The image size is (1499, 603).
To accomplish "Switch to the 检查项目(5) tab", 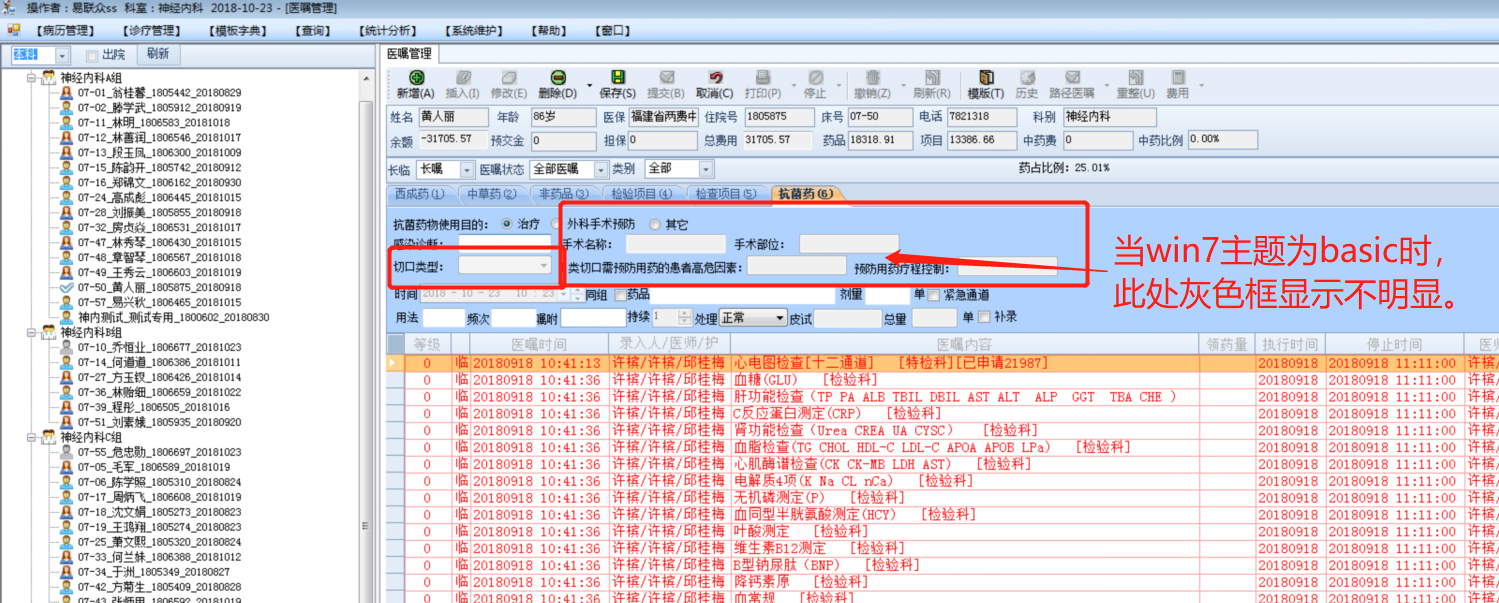I will pos(726,194).
